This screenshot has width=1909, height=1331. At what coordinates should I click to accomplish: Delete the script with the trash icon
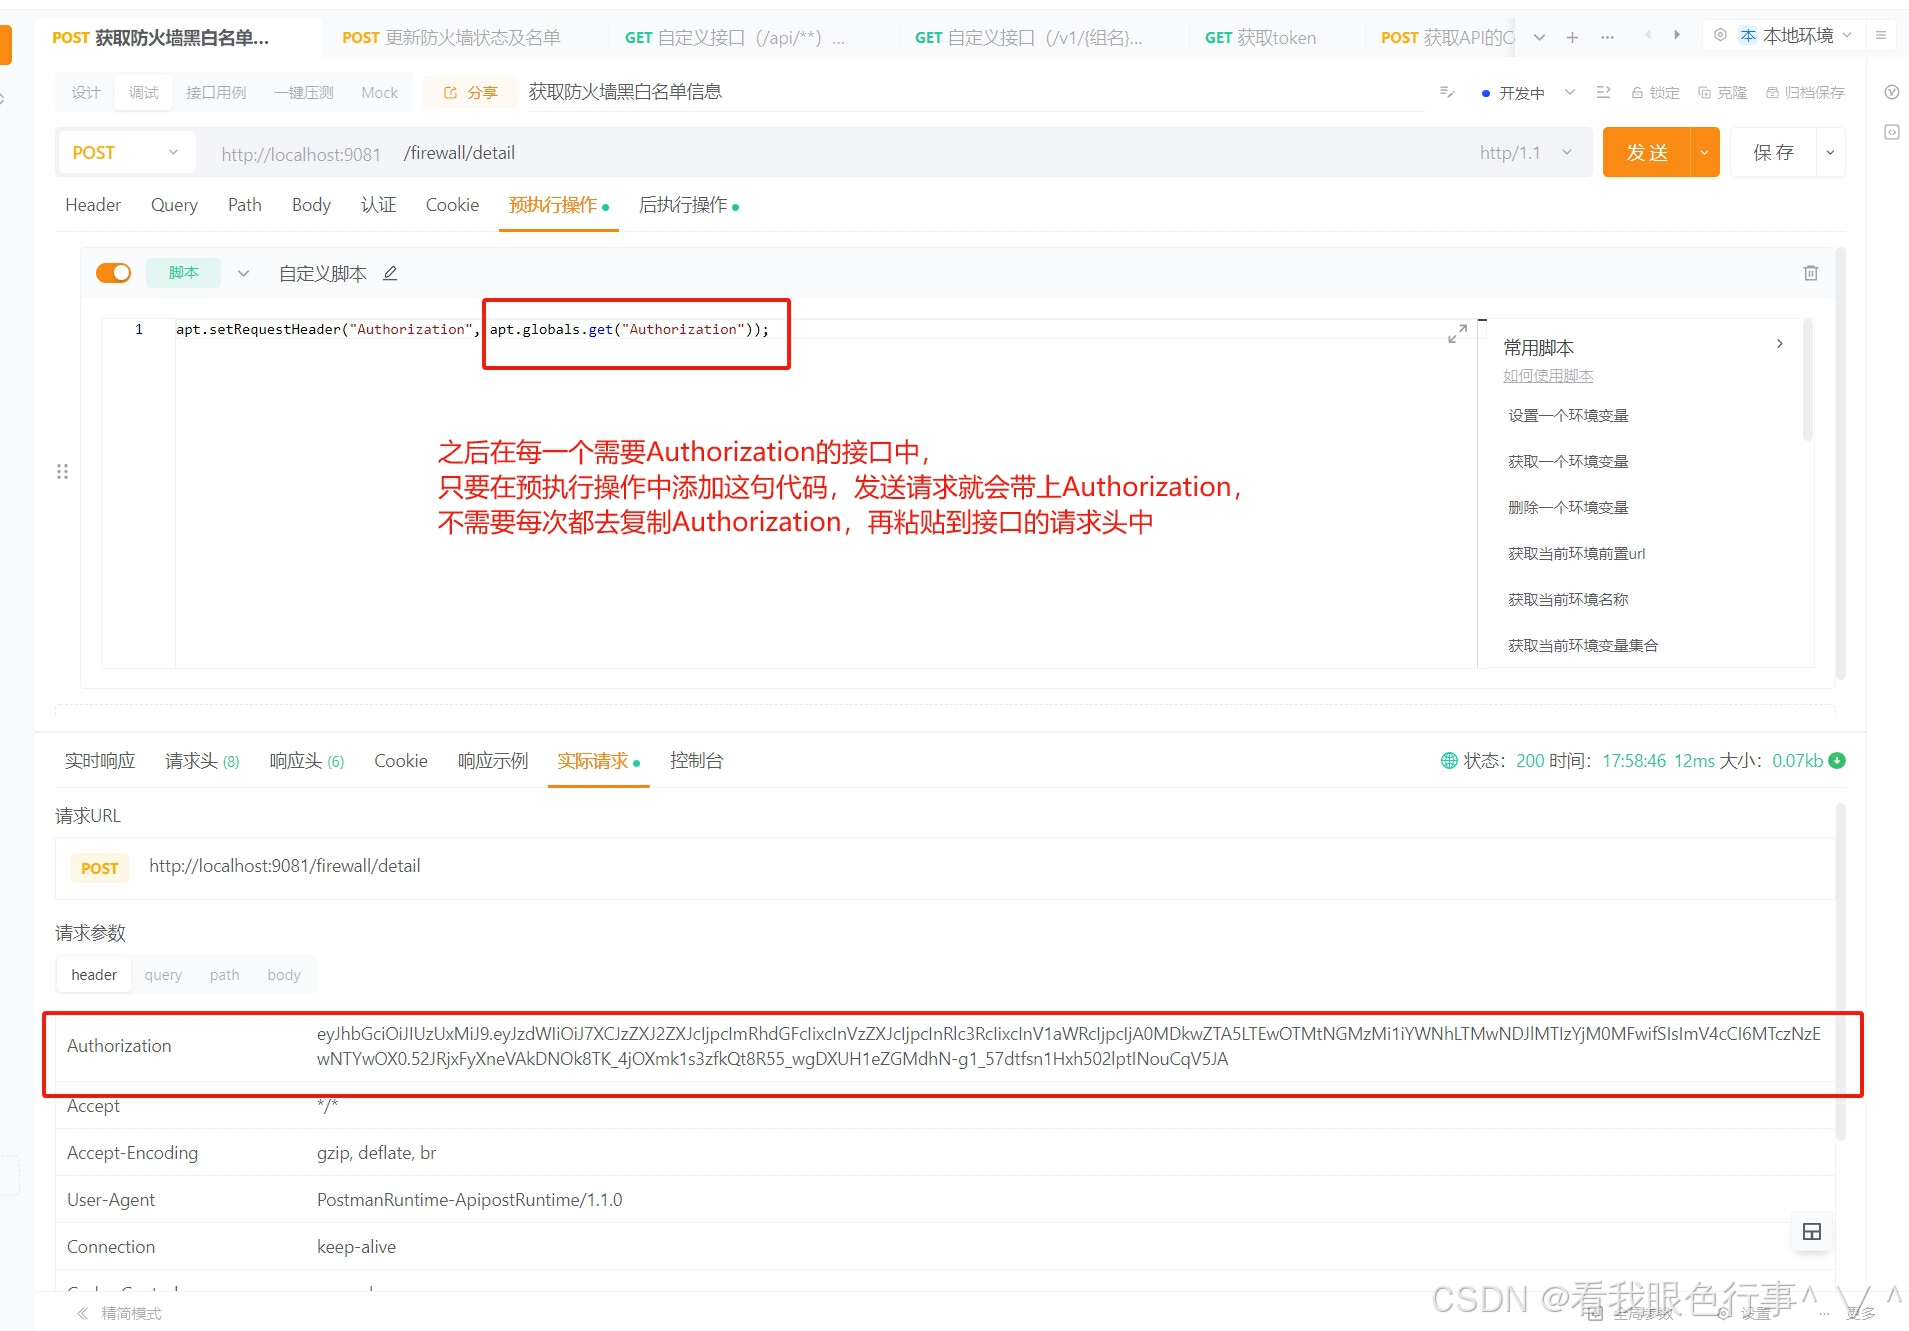click(x=1810, y=273)
